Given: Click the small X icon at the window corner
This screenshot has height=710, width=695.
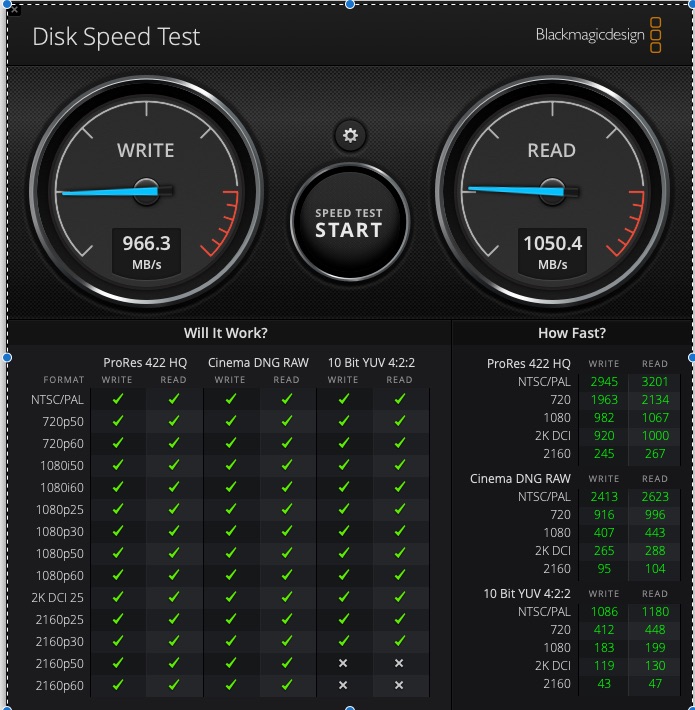Looking at the screenshot, I should coord(14,9).
